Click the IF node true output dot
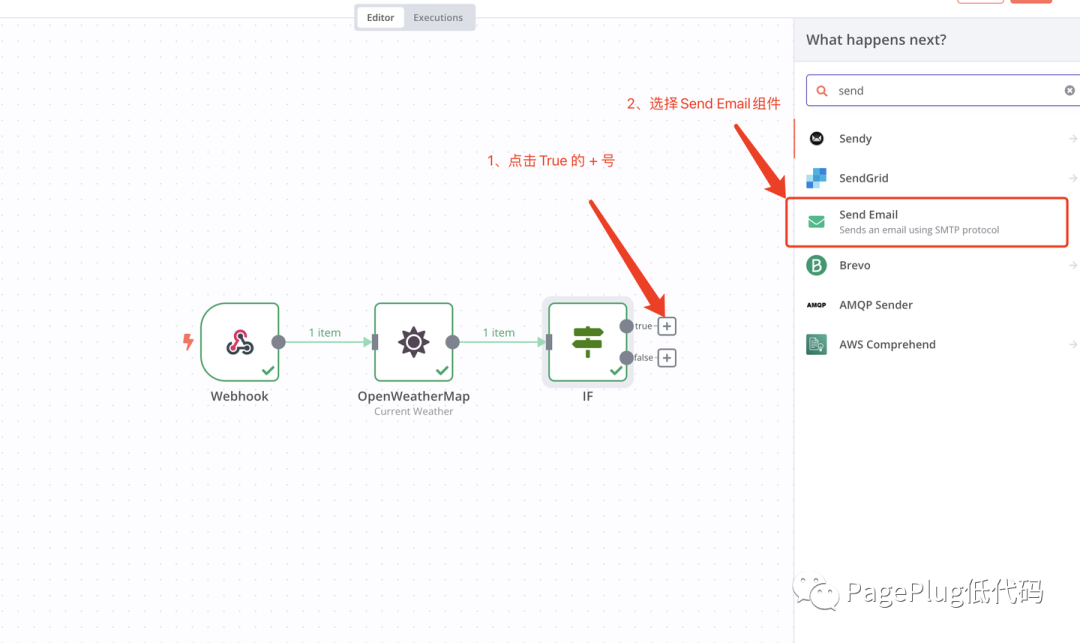 (x=626, y=326)
